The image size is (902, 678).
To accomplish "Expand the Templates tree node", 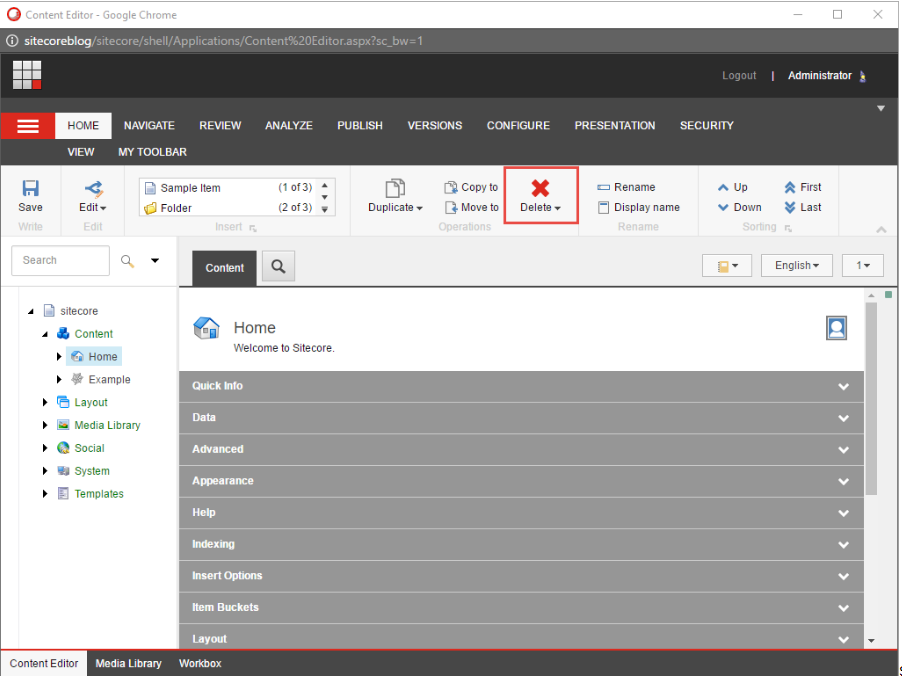I will 45,495.
